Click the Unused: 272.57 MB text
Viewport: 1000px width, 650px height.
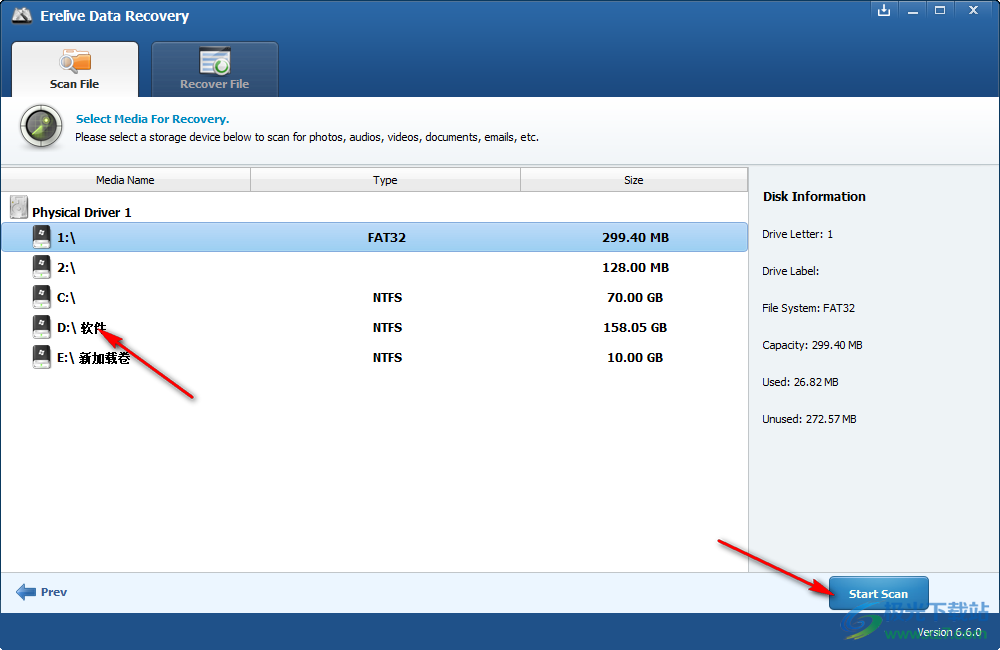pyautogui.click(x=809, y=419)
